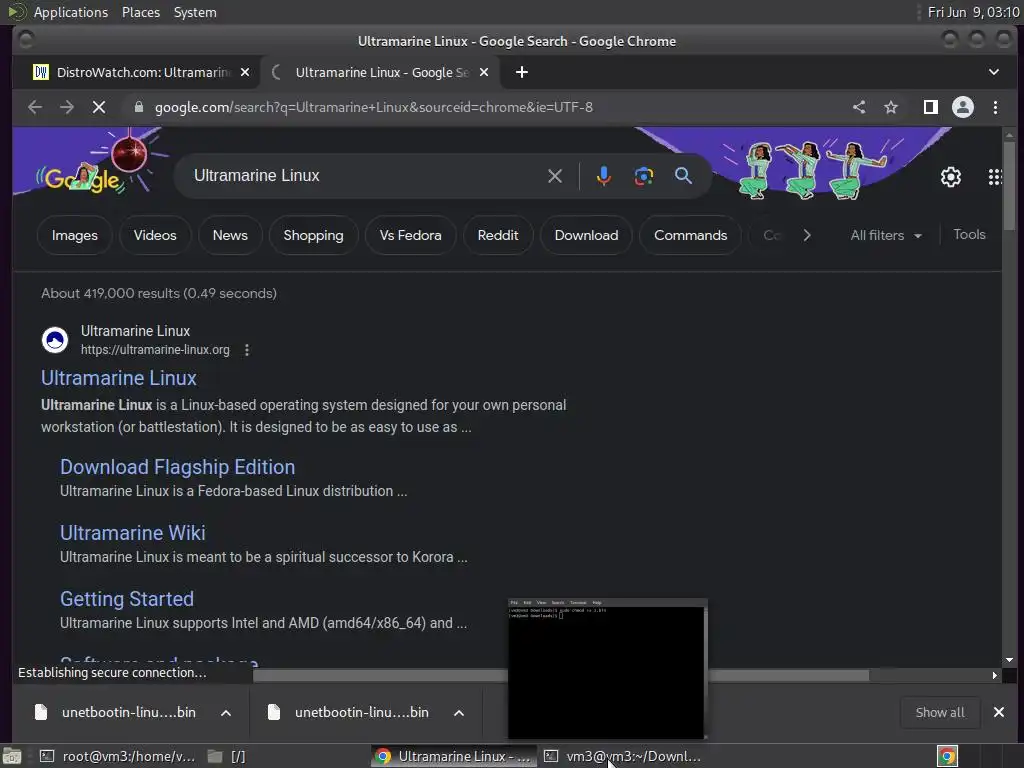Open Google quick settings gear
The width and height of the screenshot is (1024, 768).
click(950, 177)
